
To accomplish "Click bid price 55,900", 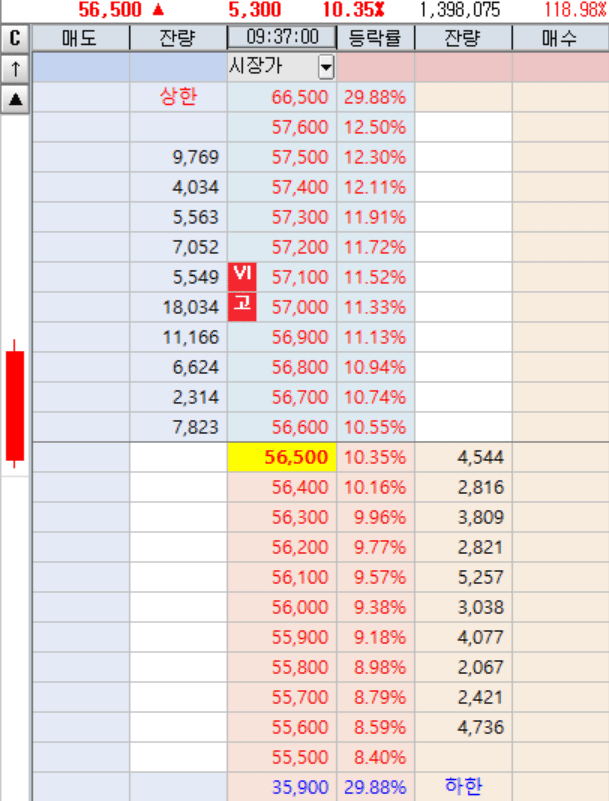I will click(x=282, y=637).
